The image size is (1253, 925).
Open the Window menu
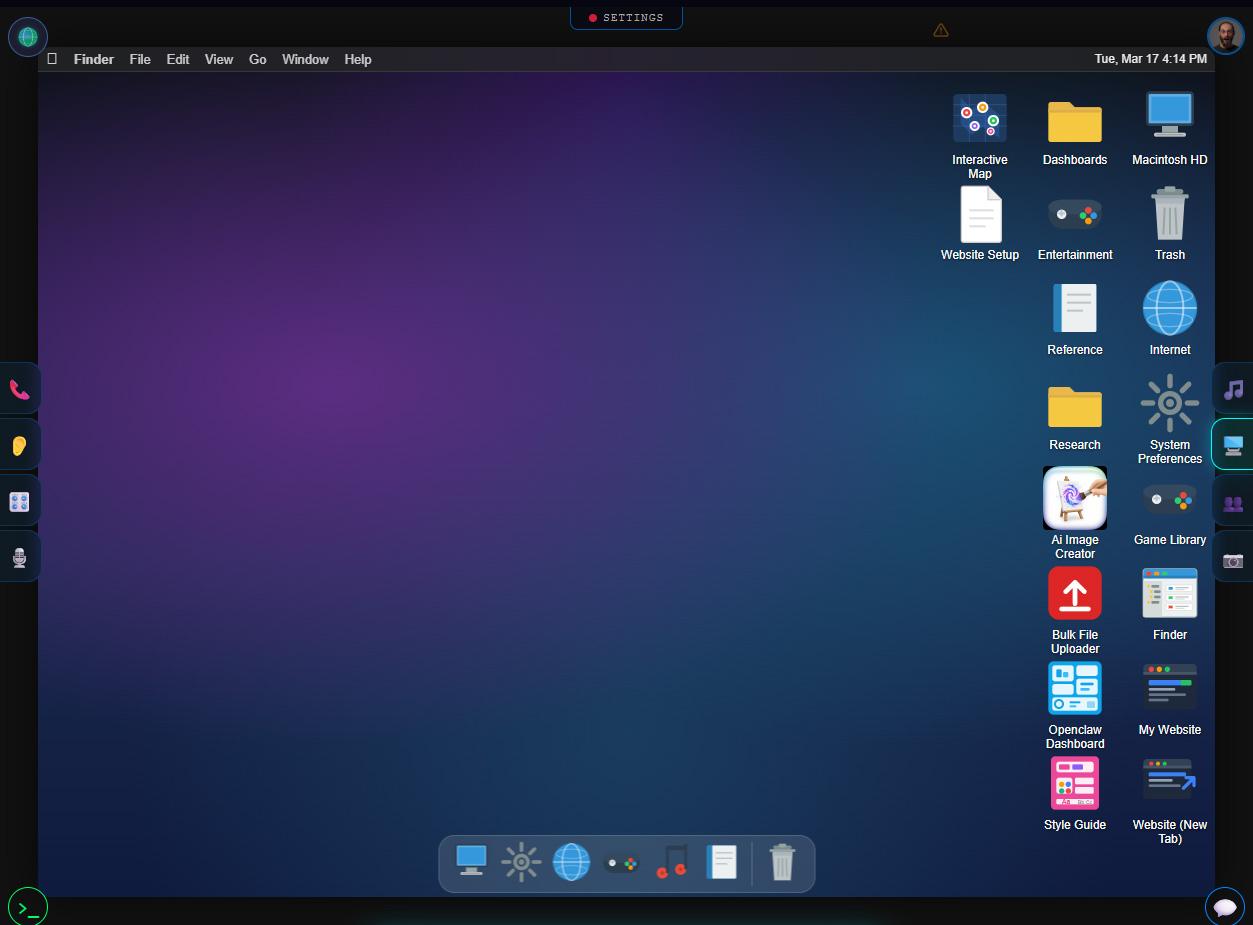305,59
